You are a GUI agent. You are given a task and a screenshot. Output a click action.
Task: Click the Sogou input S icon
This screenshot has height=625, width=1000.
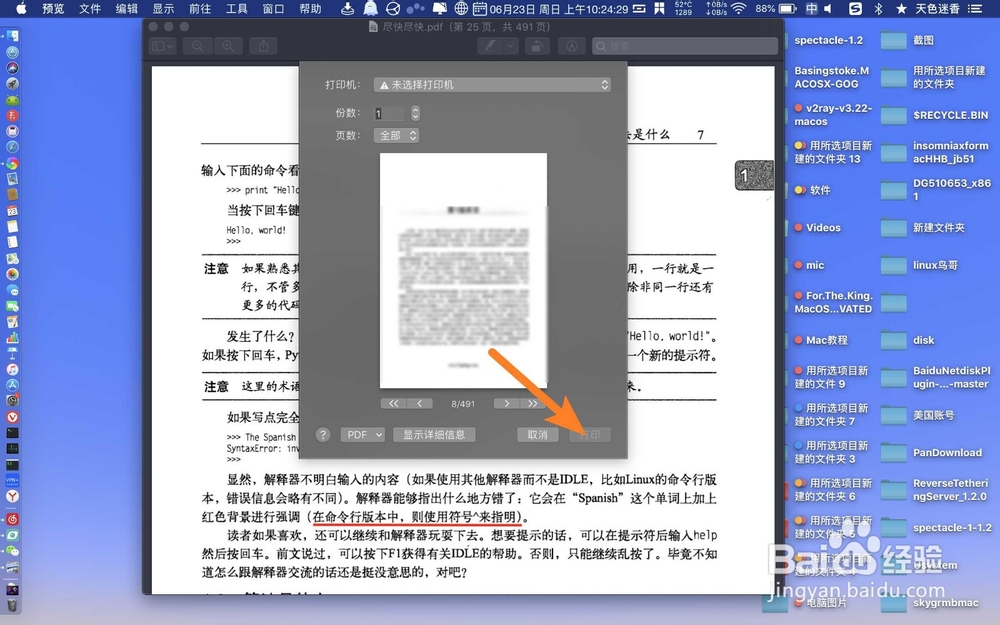(x=855, y=8)
